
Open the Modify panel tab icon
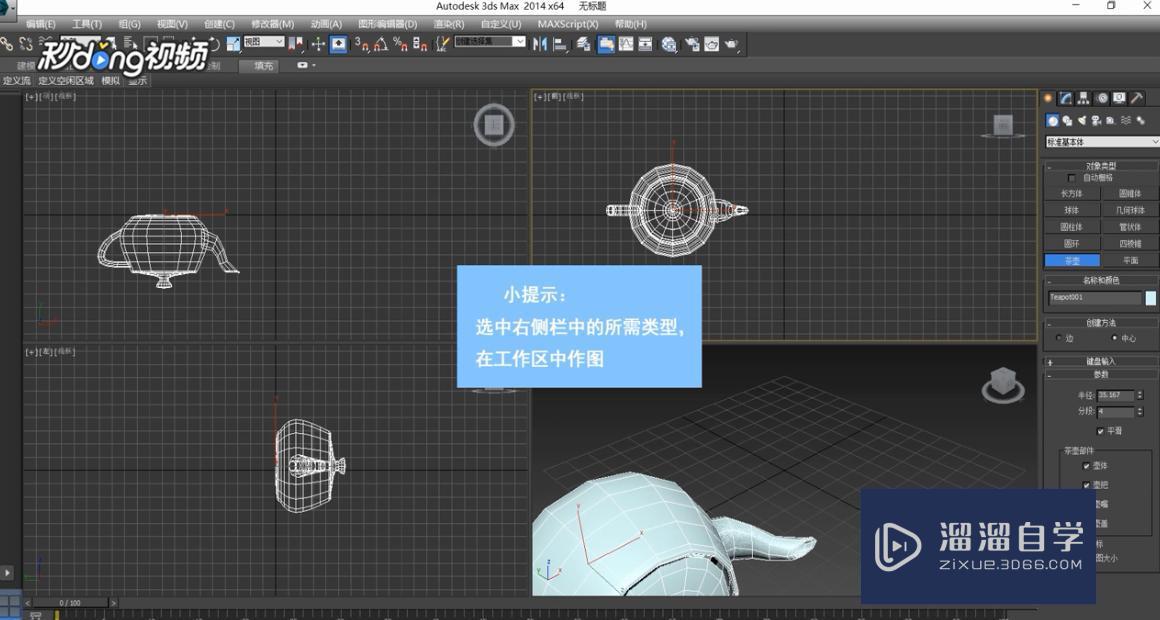[1066, 98]
